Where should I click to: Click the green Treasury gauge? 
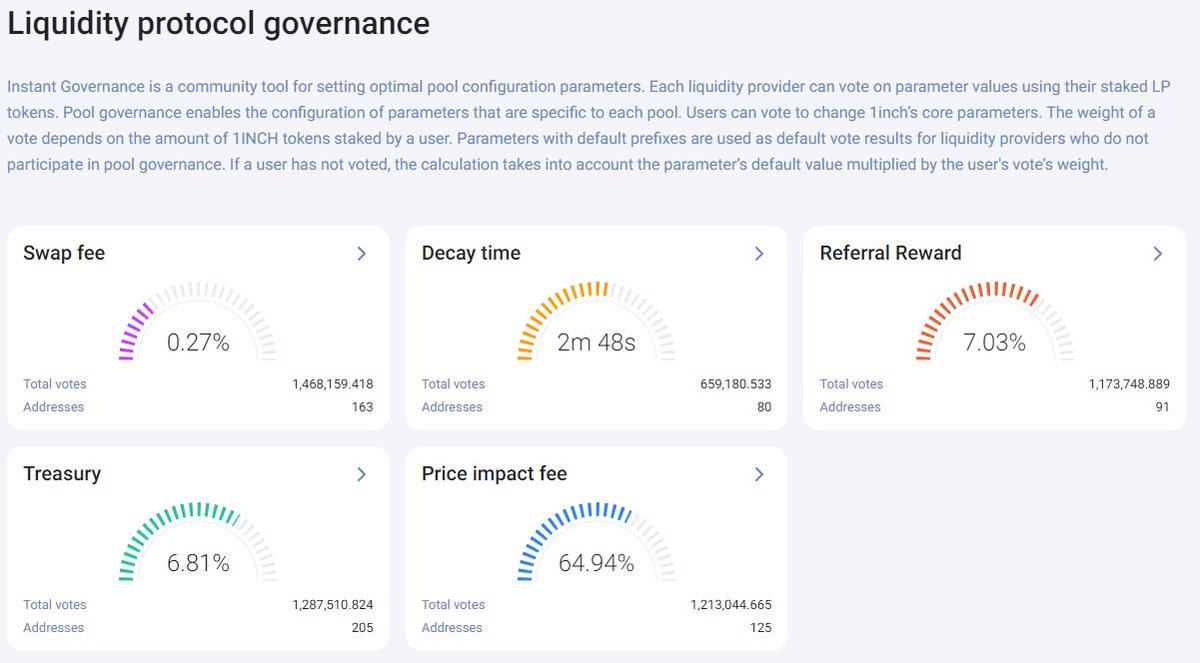[x=198, y=541]
